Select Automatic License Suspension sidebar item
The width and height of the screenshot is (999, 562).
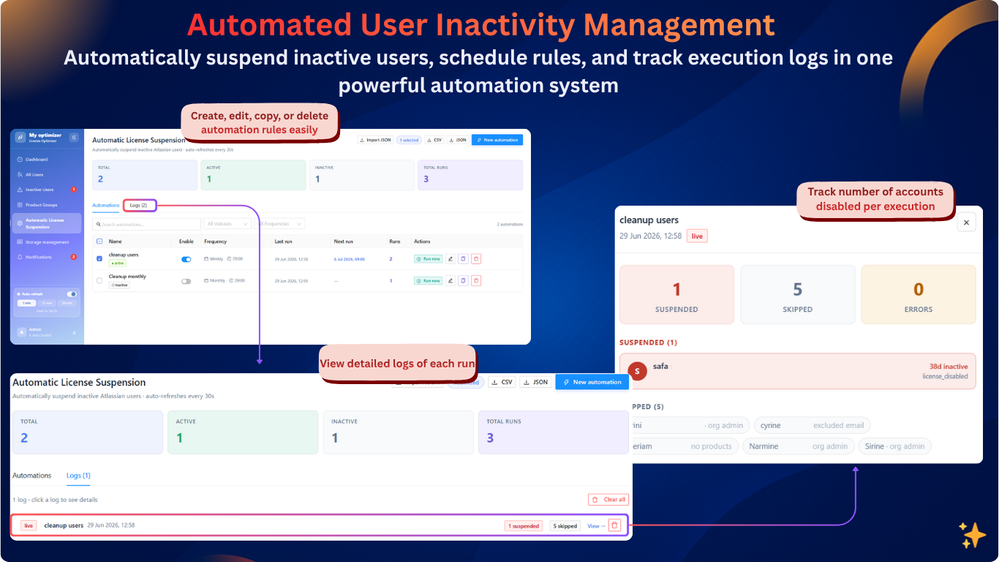point(47,223)
